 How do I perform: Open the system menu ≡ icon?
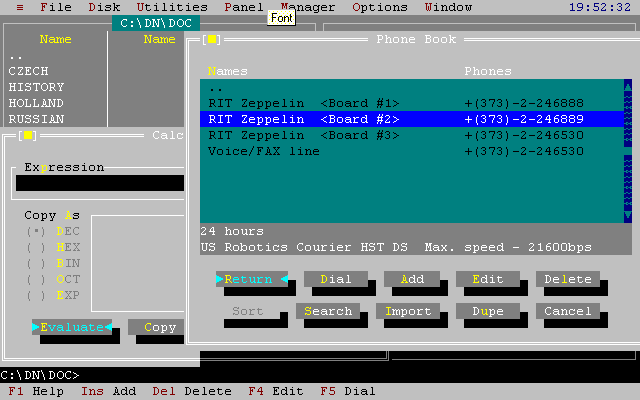coord(20,7)
